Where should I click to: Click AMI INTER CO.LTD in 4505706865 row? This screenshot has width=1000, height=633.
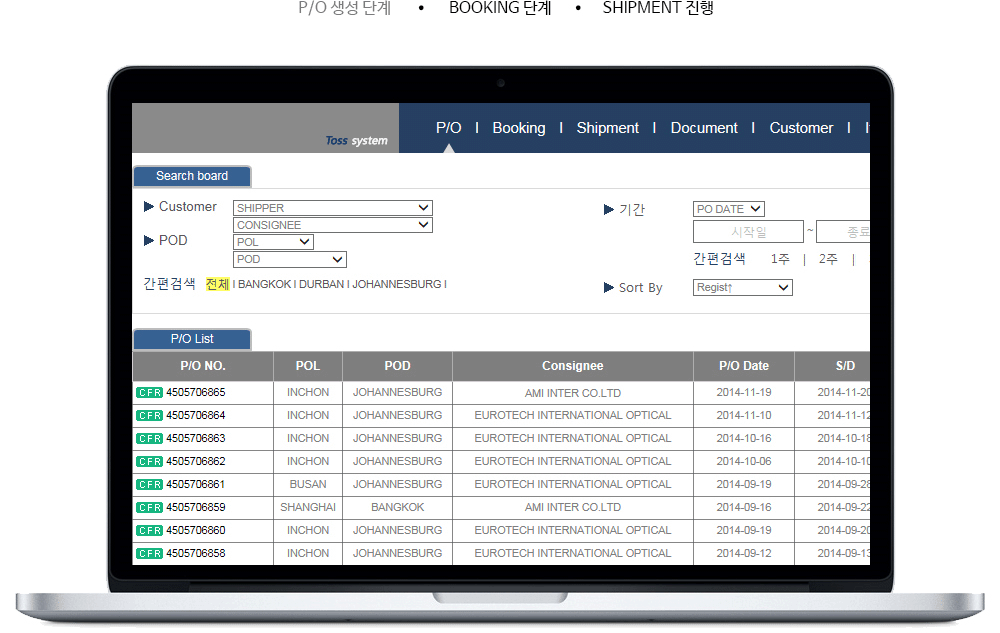click(573, 393)
